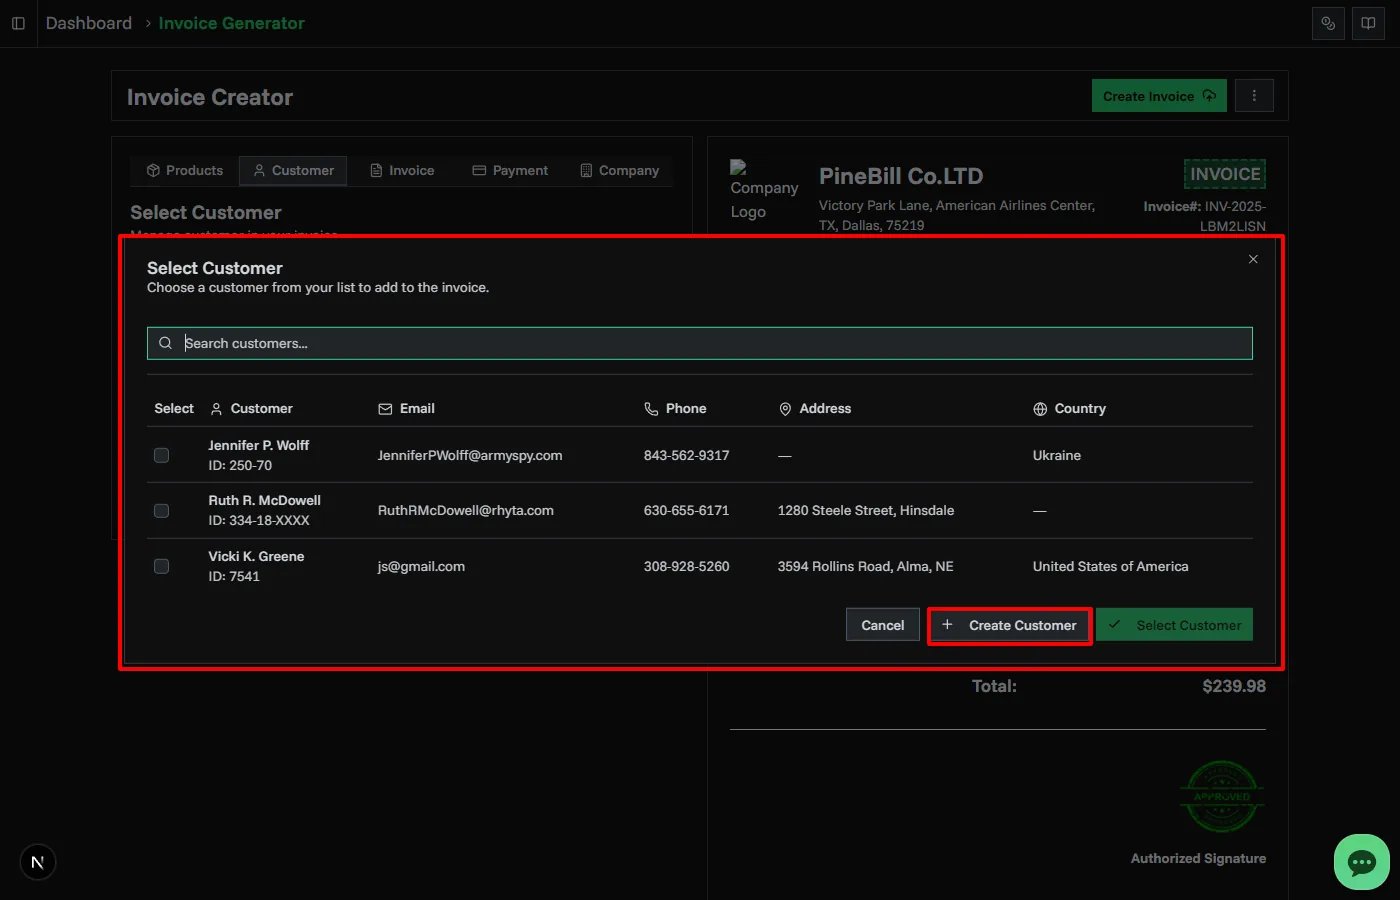
Task: Tick the Vicki K. Greene checkbox
Action: click(x=161, y=566)
